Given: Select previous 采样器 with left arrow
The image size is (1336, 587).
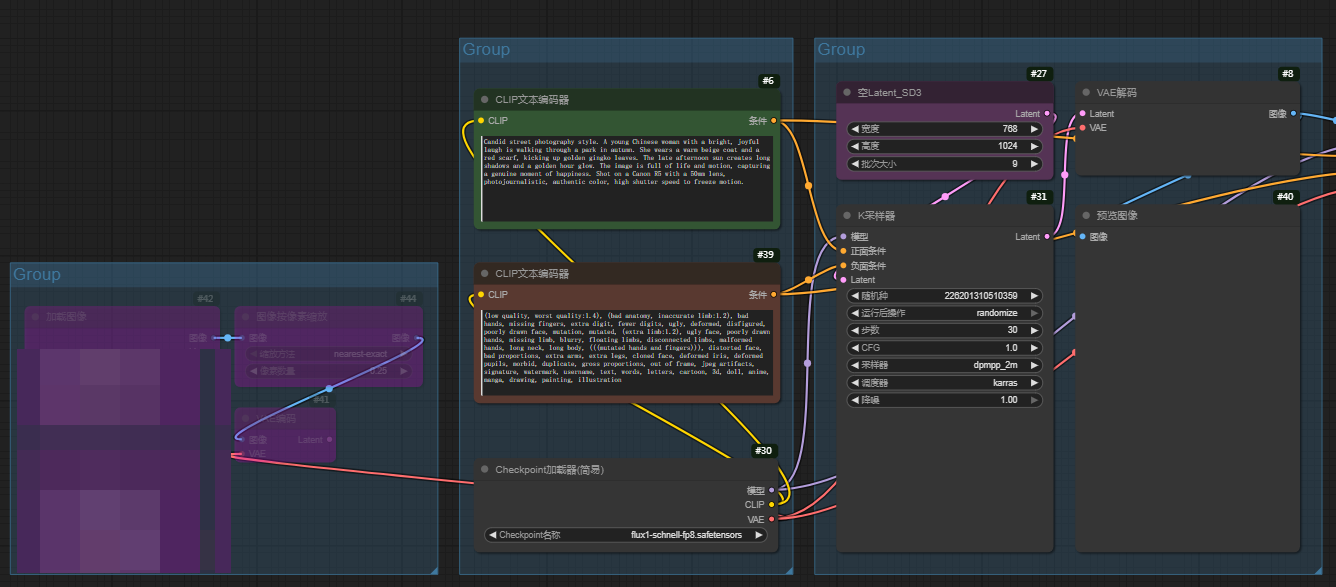Looking at the screenshot, I should 853,365.
